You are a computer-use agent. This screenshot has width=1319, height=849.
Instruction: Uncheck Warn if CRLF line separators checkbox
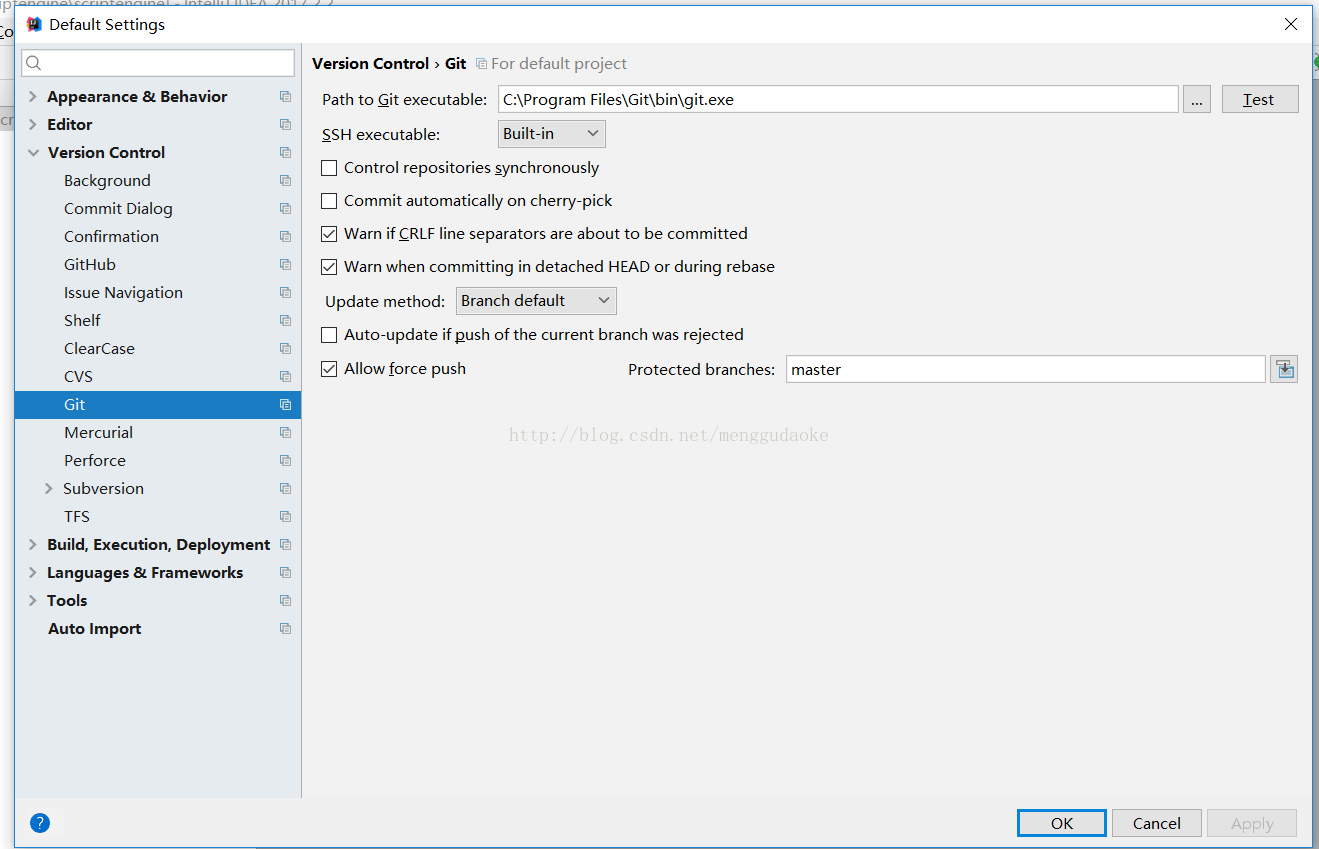[x=329, y=234]
